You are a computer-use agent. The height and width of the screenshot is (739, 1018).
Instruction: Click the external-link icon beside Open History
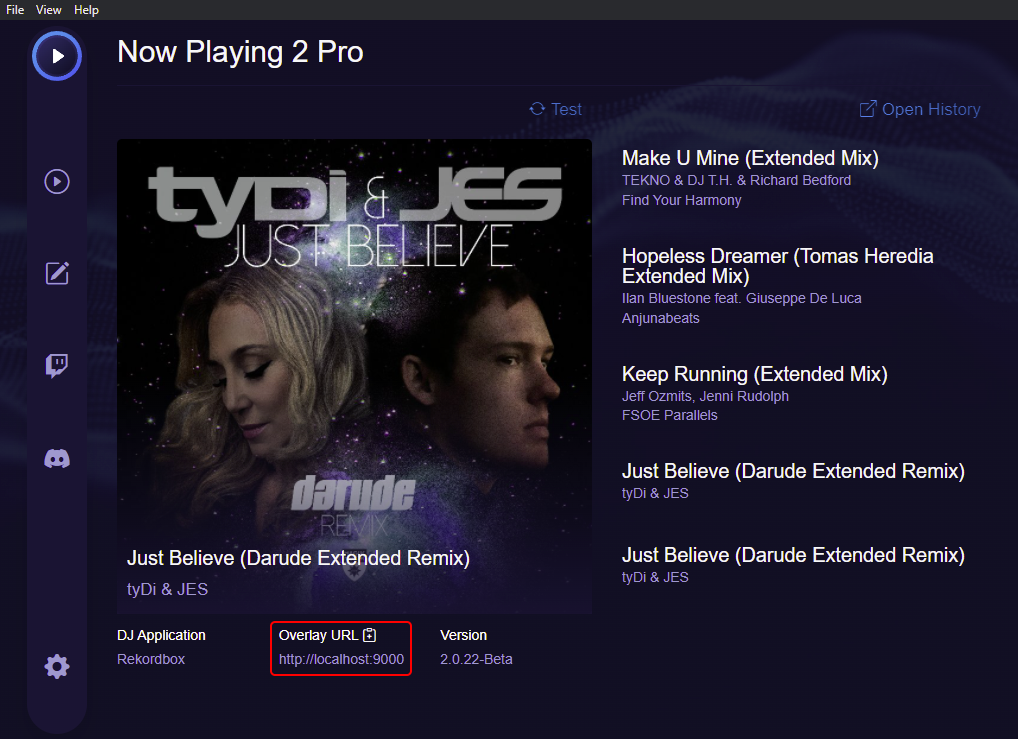868,108
